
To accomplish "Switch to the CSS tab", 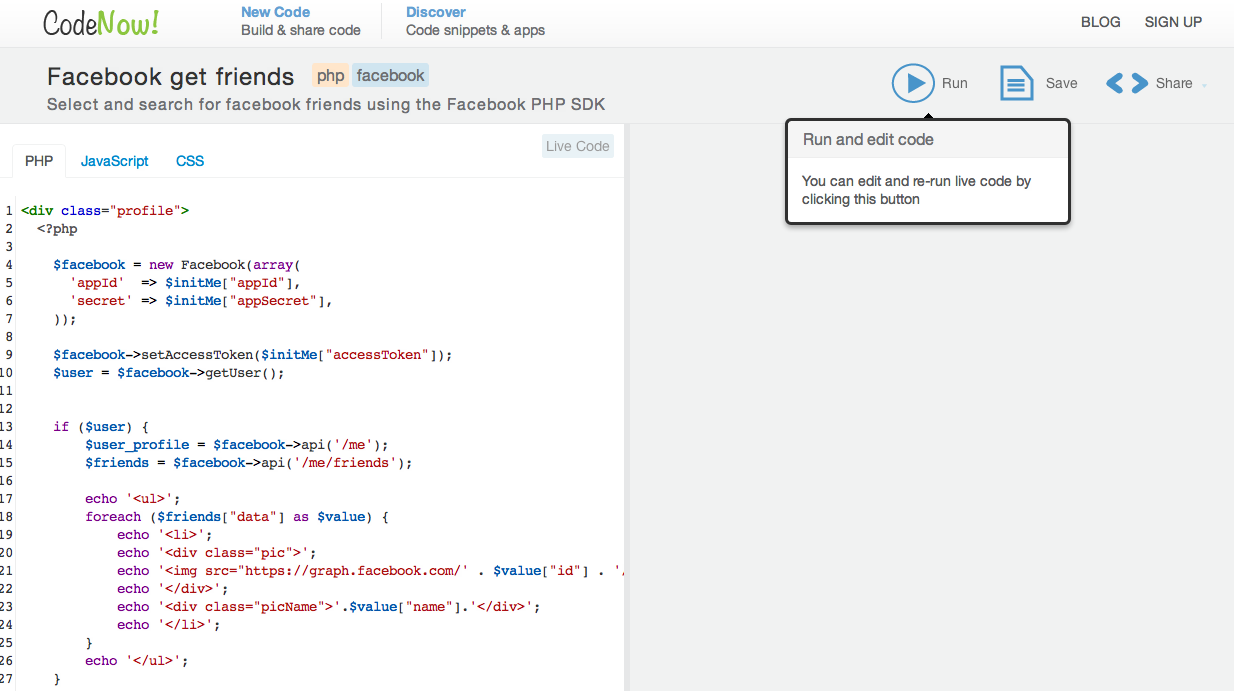I will click(x=190, y=161).
